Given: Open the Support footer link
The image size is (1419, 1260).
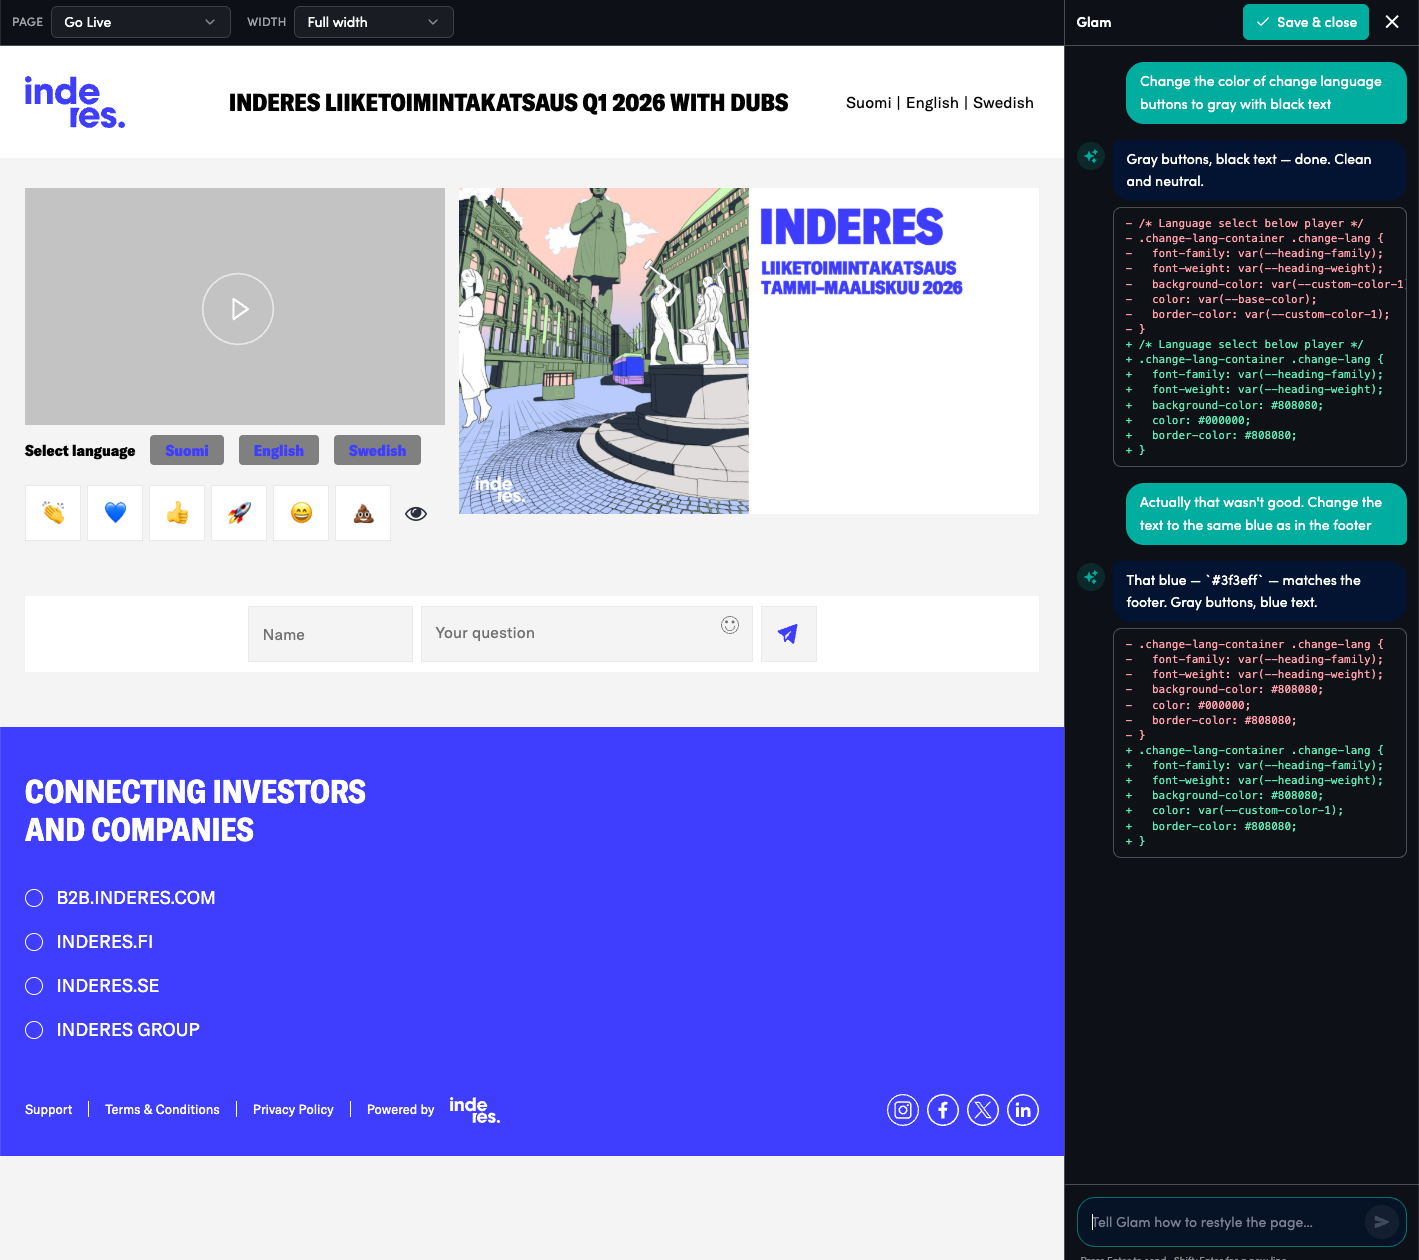Looking at the screenshot, I should click(x=48, y=1110).
